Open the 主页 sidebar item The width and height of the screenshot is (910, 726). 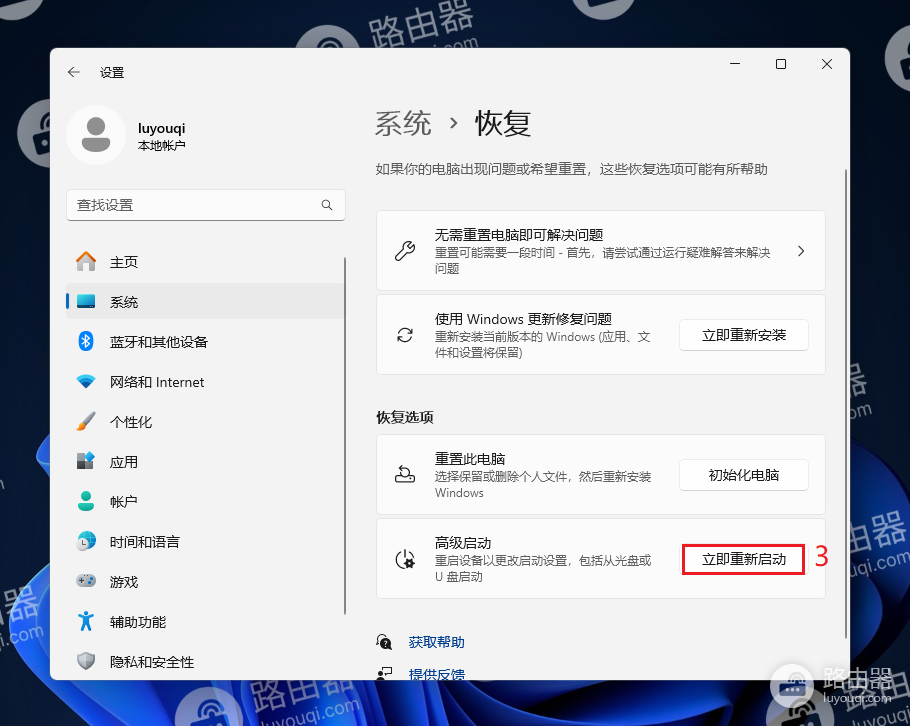(205, 262)
